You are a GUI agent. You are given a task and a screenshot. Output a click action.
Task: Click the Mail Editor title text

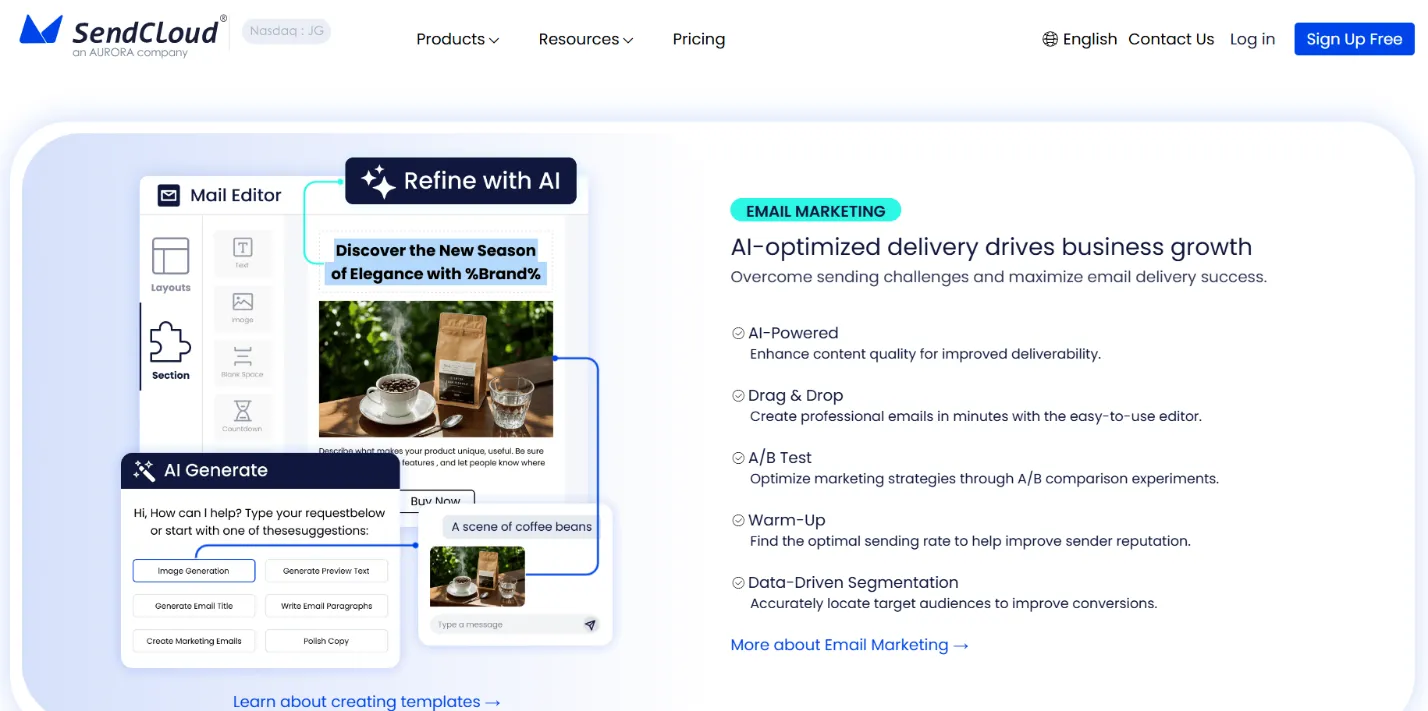pos(236,195)
